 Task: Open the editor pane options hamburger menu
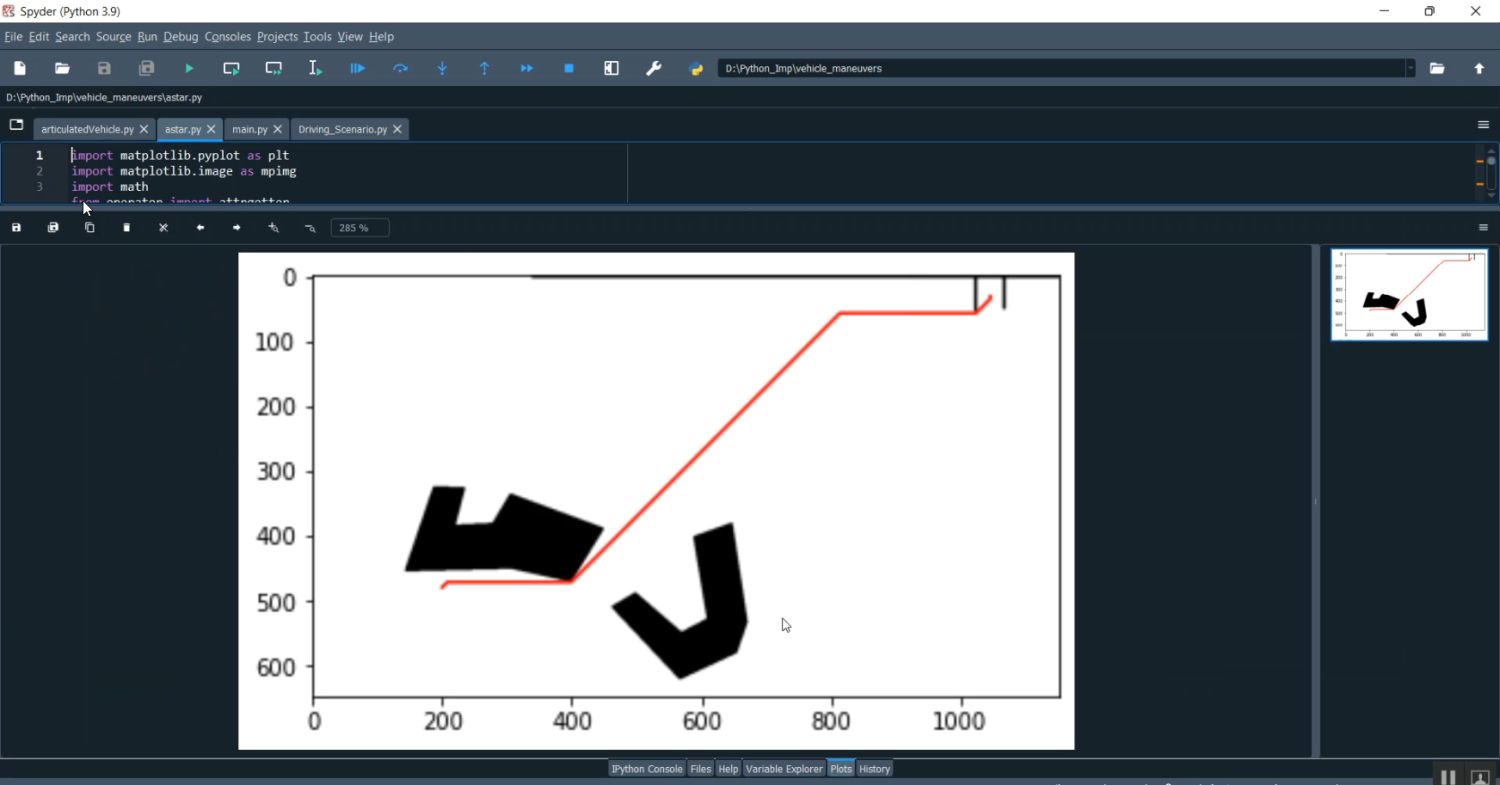tap(1483, 125)
